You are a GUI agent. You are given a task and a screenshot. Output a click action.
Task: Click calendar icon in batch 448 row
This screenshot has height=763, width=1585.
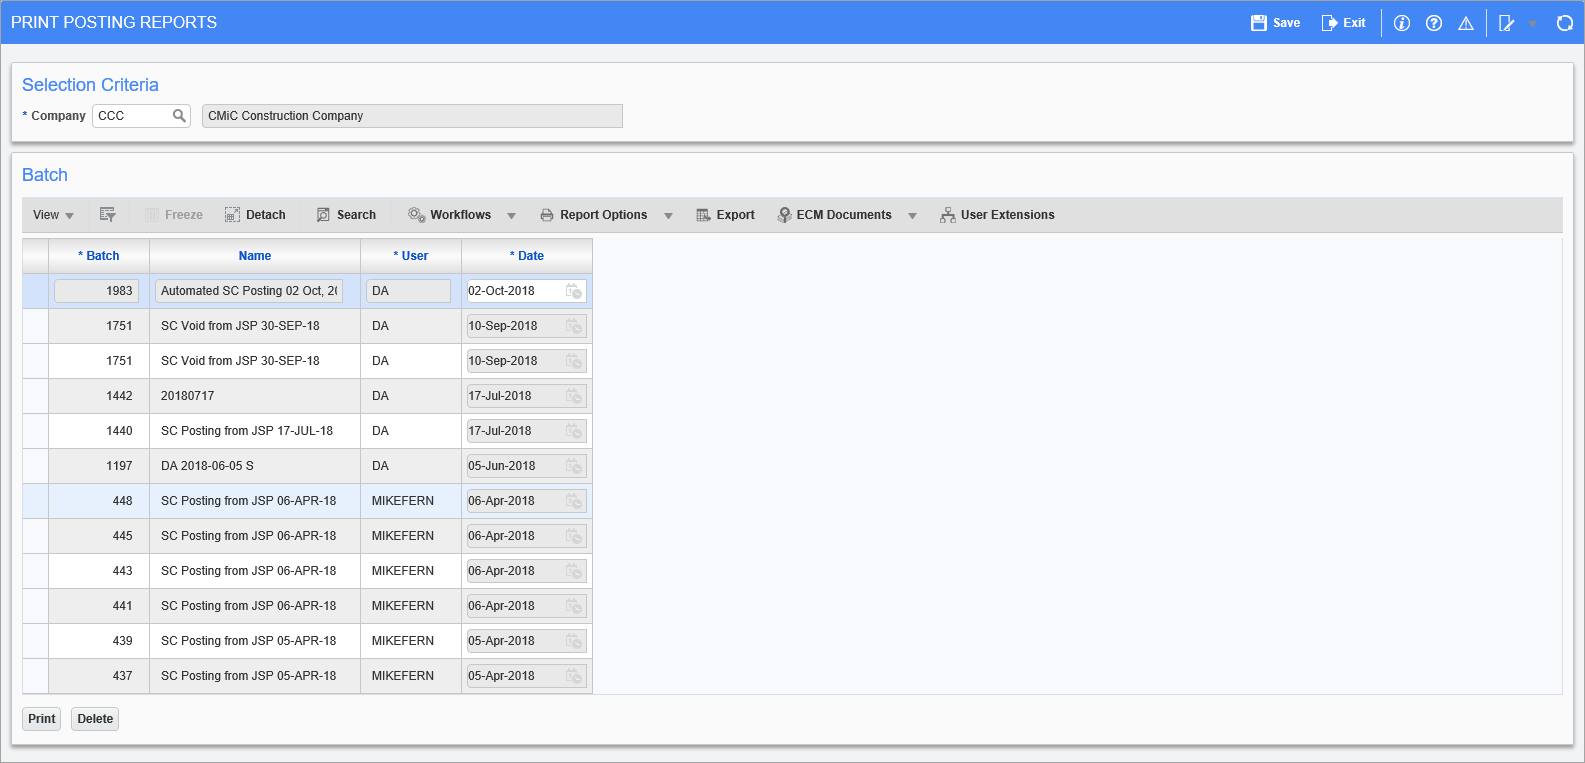tap(574, 501)
